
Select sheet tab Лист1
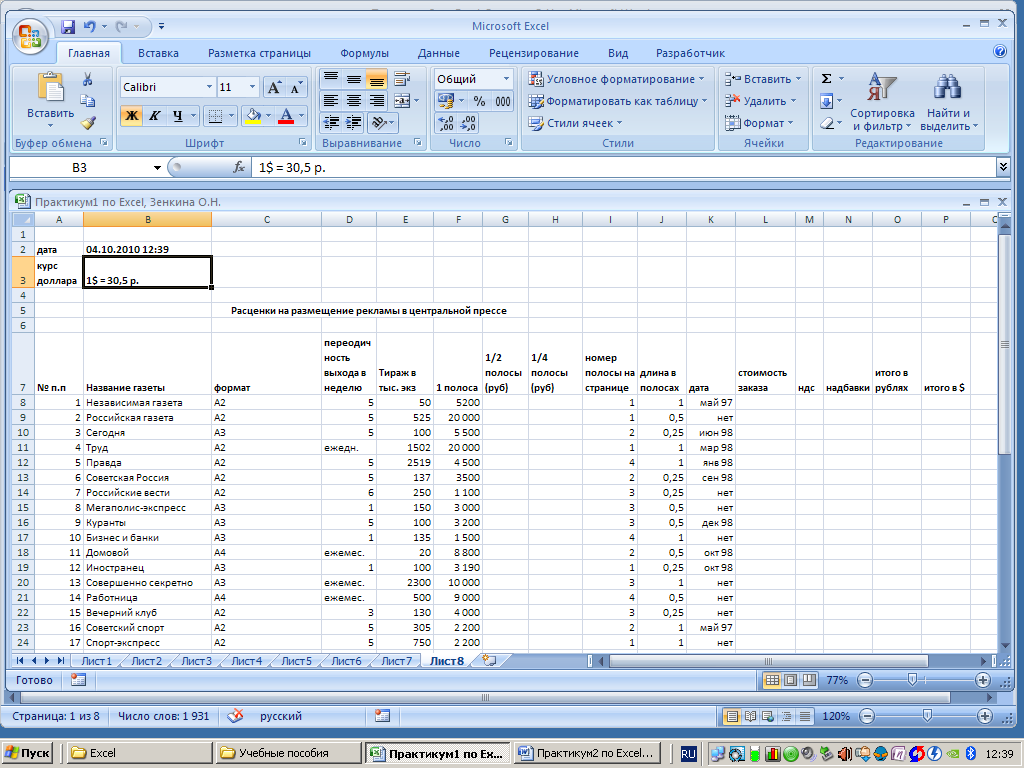click(x=96, y=661)
